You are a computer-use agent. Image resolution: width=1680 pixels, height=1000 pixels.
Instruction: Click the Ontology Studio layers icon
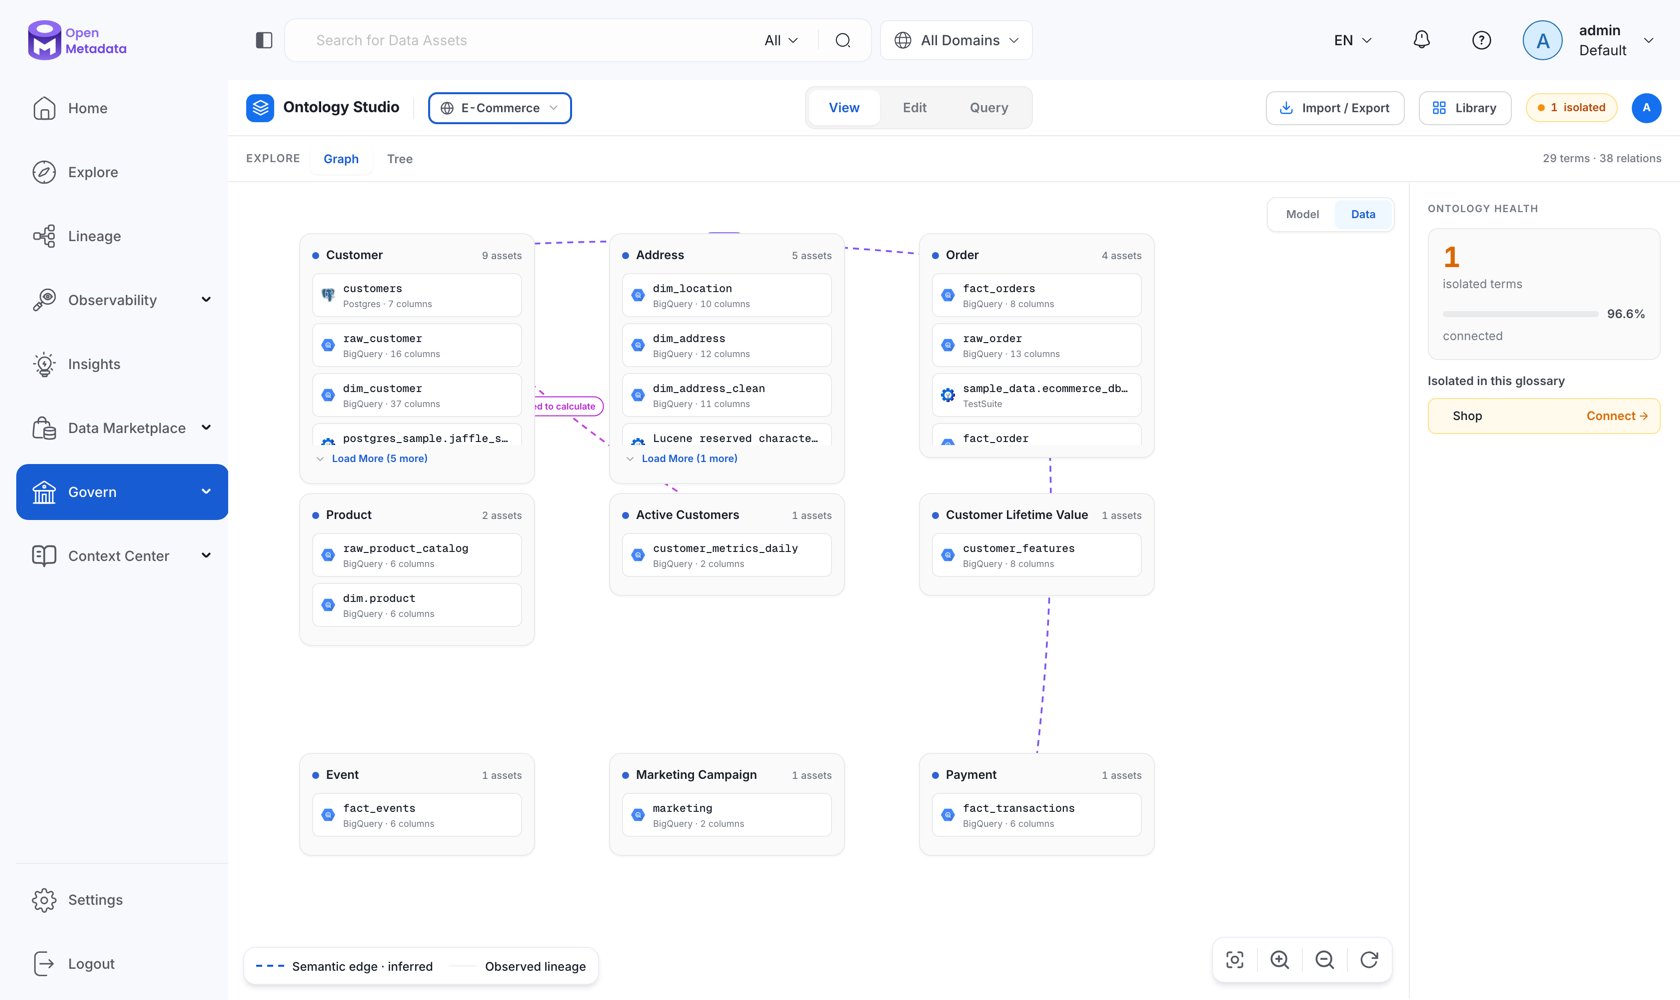[x=260, y=108]
